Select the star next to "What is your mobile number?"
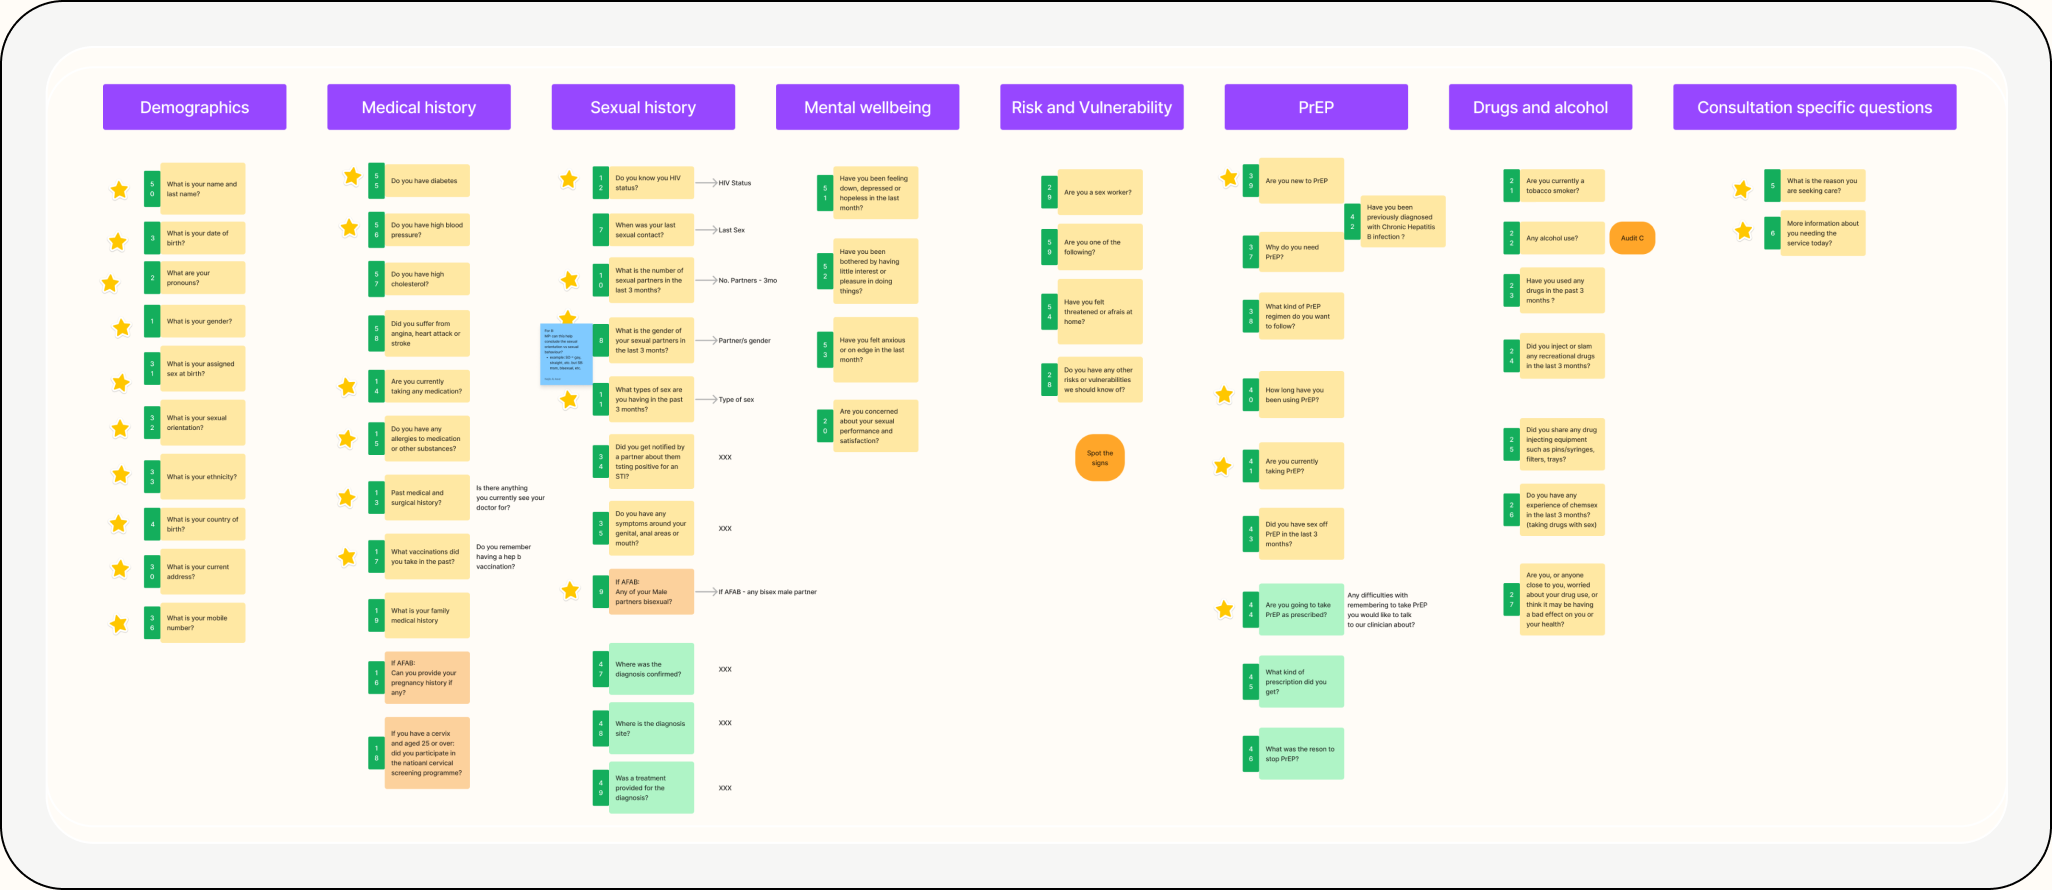The height and width of the screenshot is (890, 2052). click(119, 624)
